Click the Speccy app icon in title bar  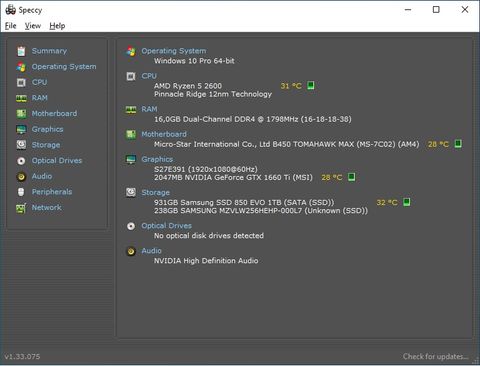[11, 9]
